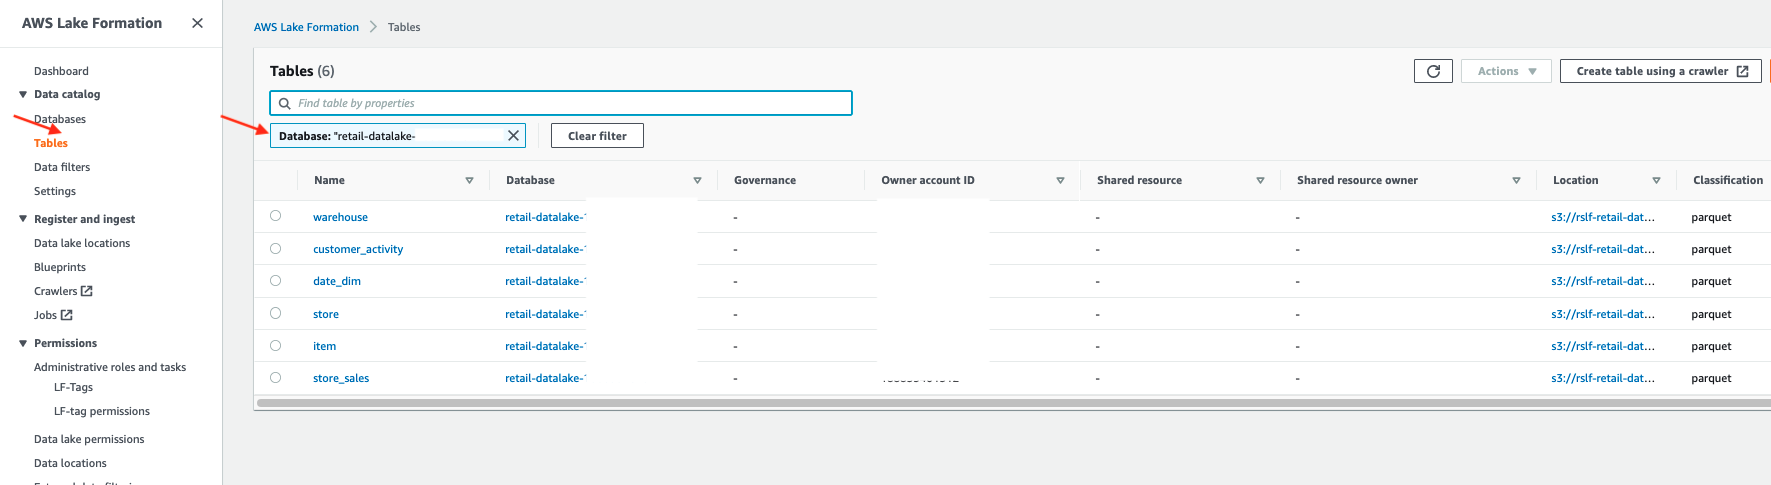The width and height of the screenshot is (1771, 485).
Task: Open the customer_activity table link
Action: coord(358,249)
